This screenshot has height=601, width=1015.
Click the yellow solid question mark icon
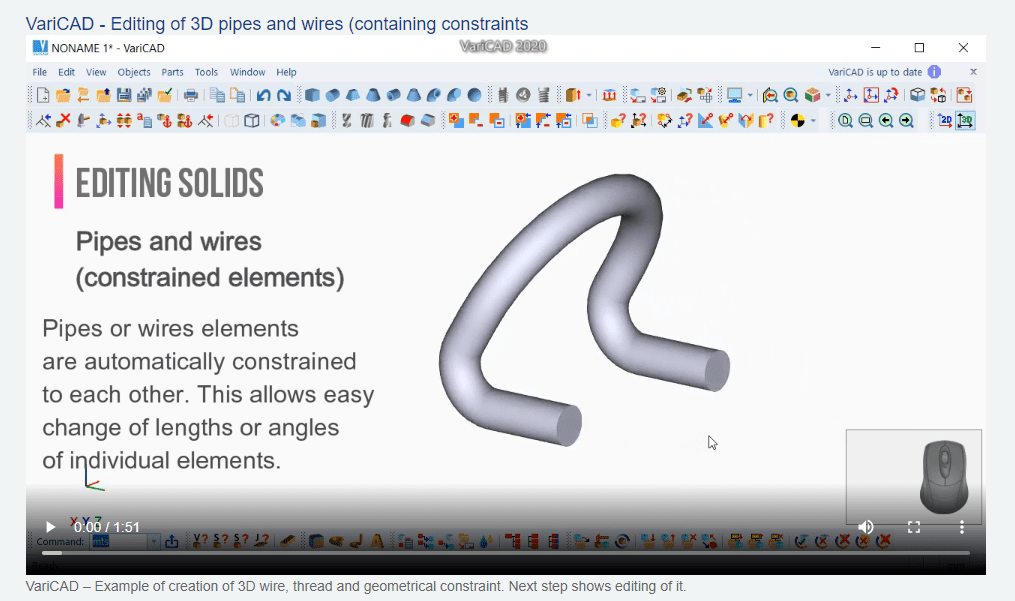(618, 120)
